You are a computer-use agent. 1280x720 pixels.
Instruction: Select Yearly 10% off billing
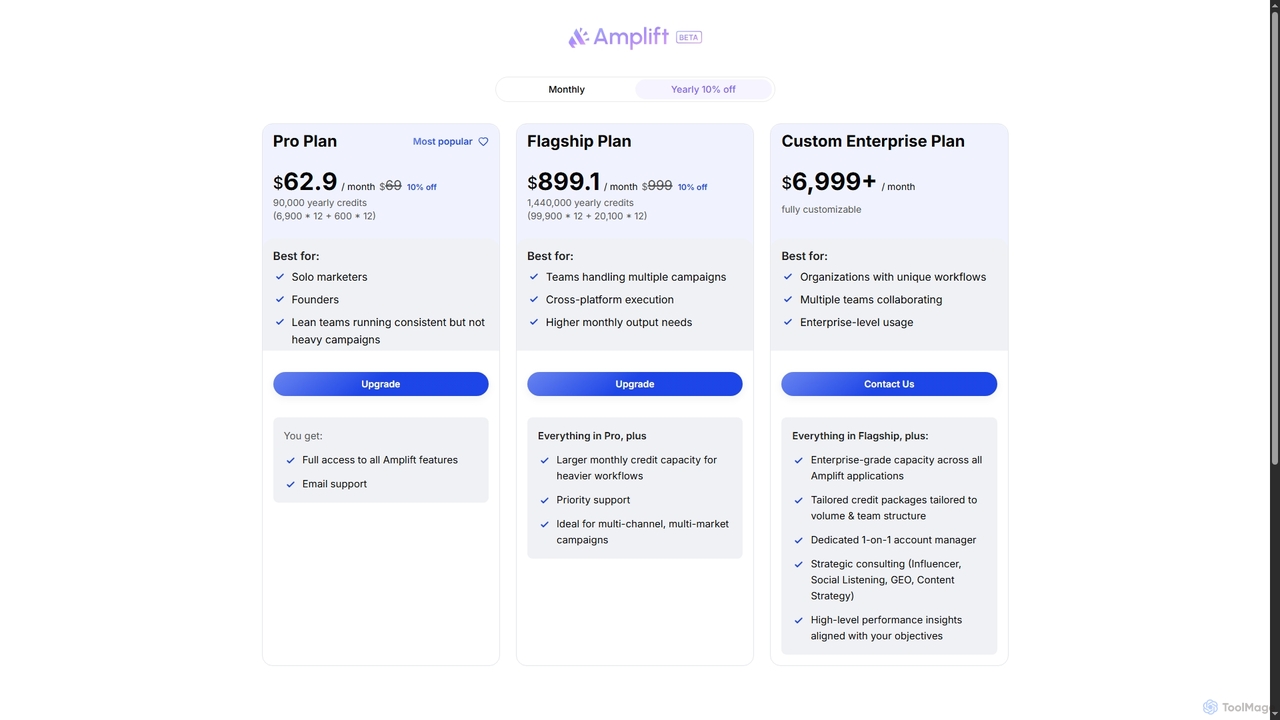(703, 89)
